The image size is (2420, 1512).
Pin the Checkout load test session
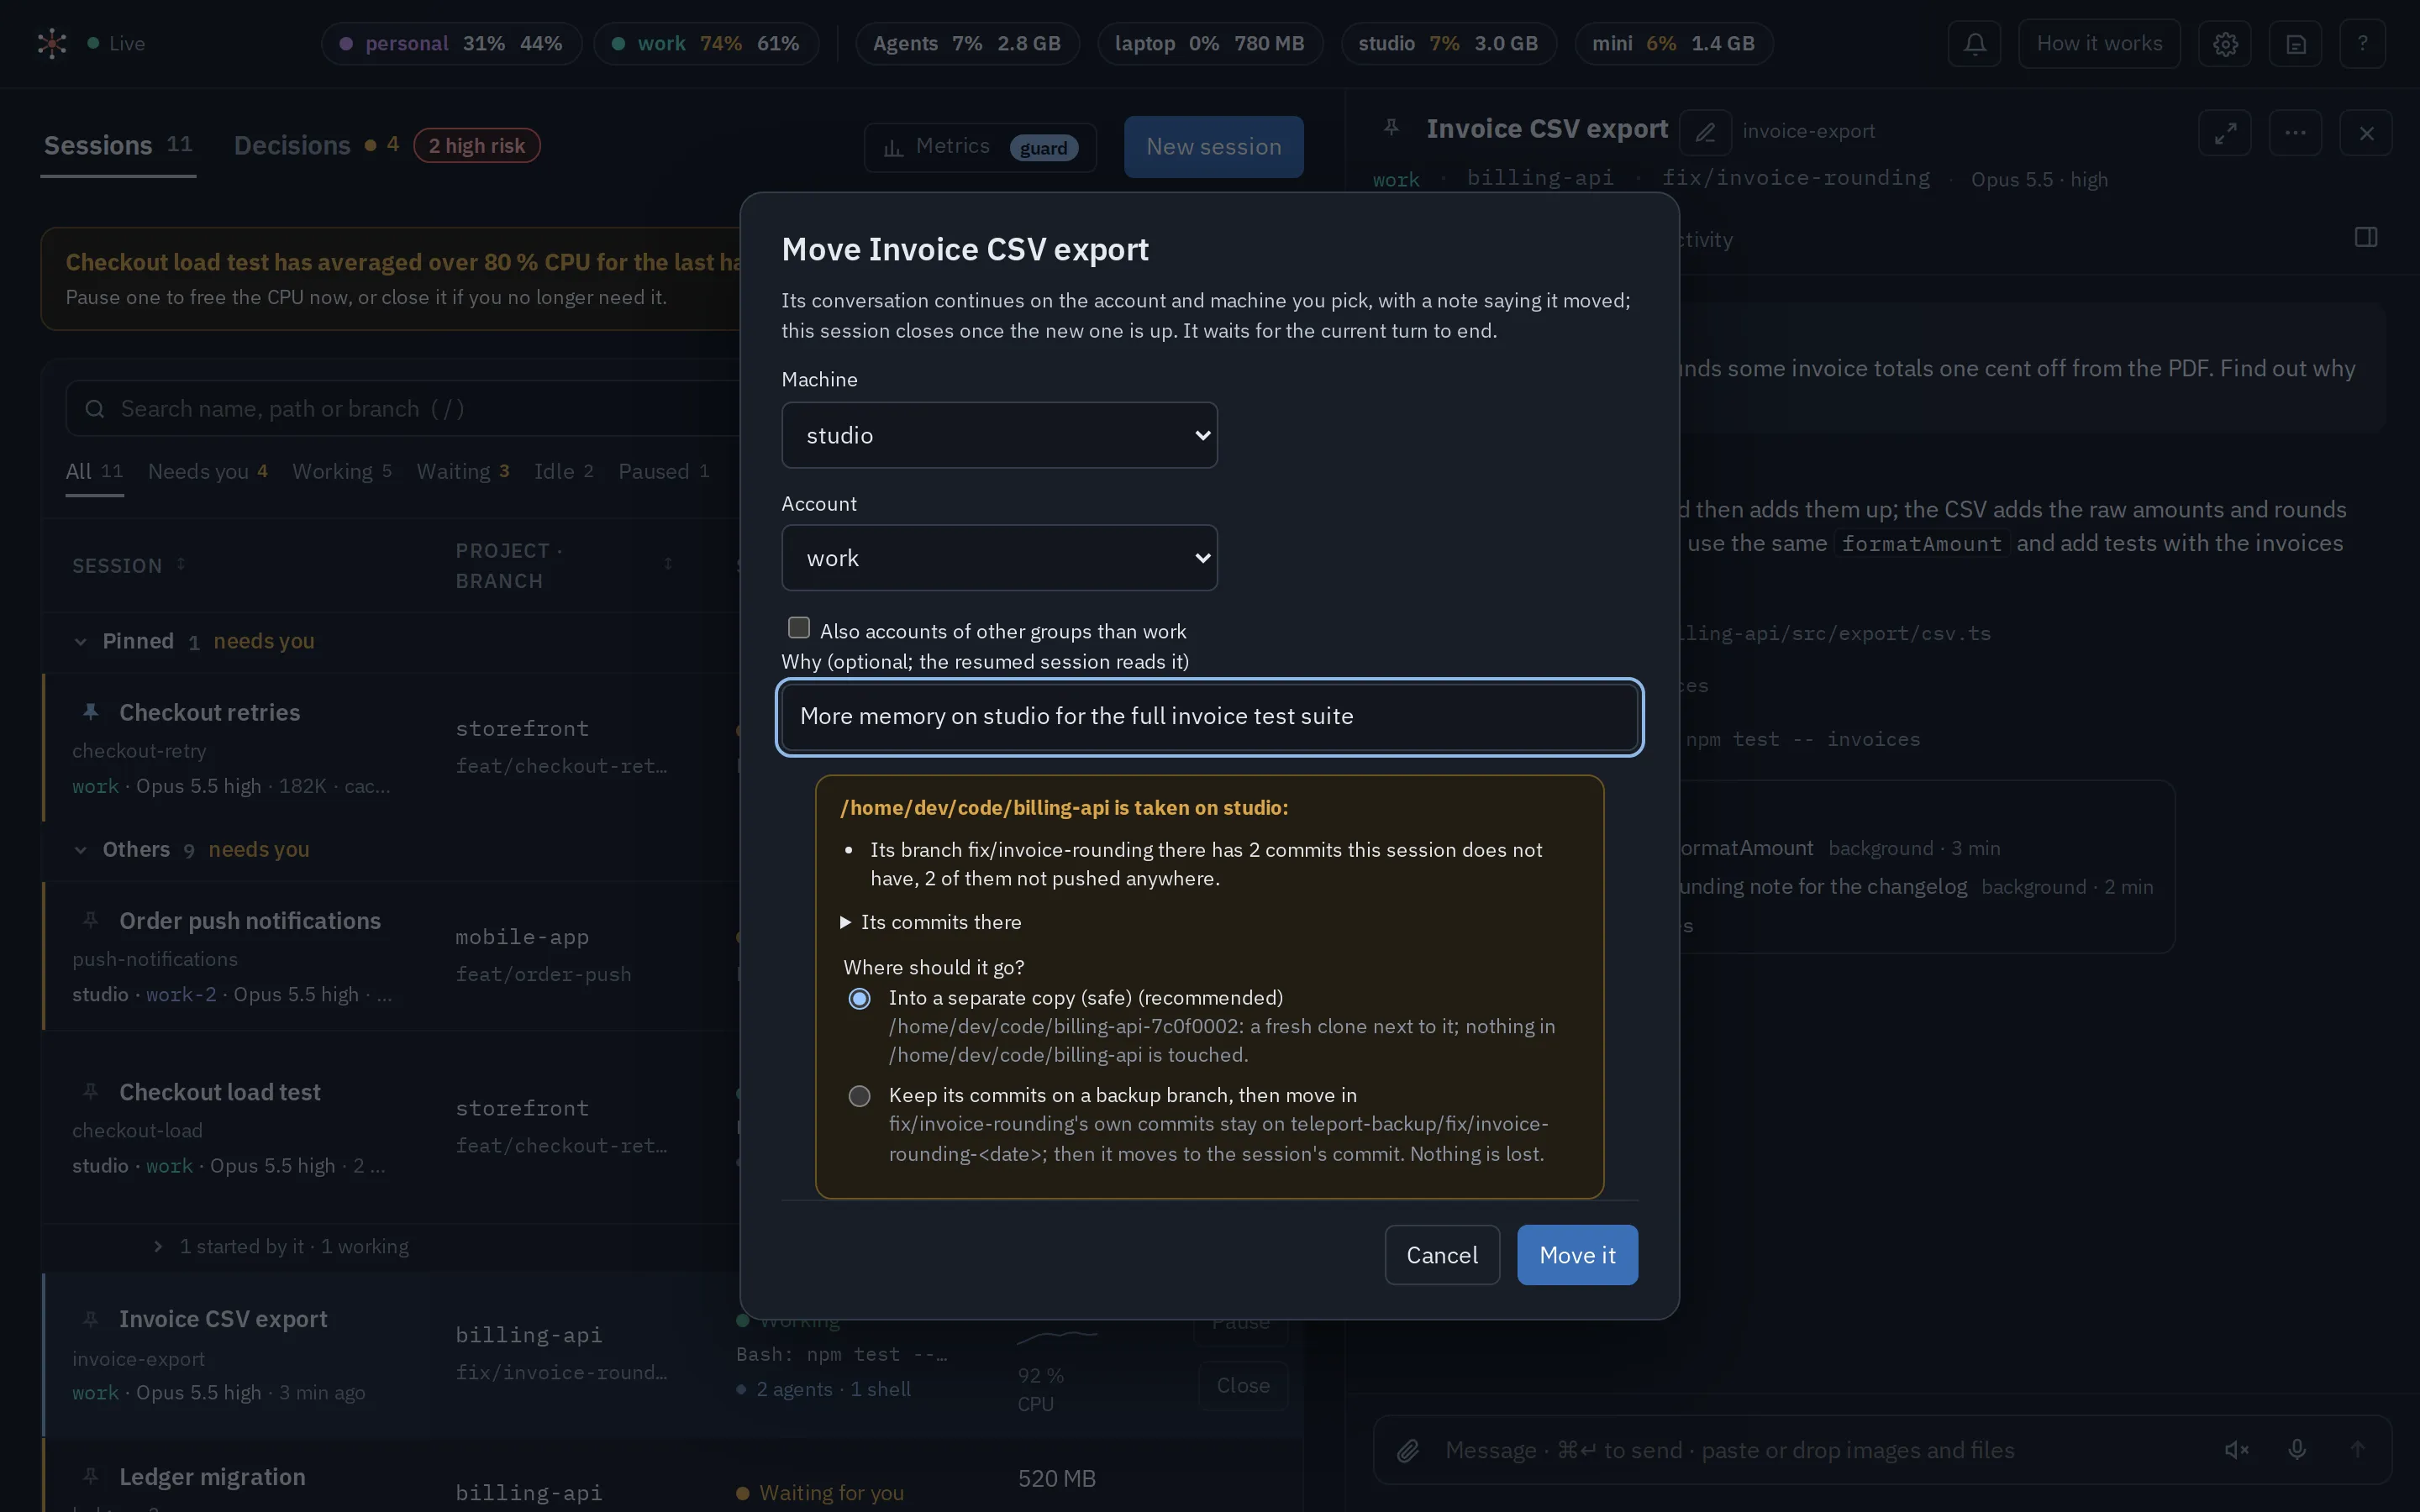(x=91, y=1091)
